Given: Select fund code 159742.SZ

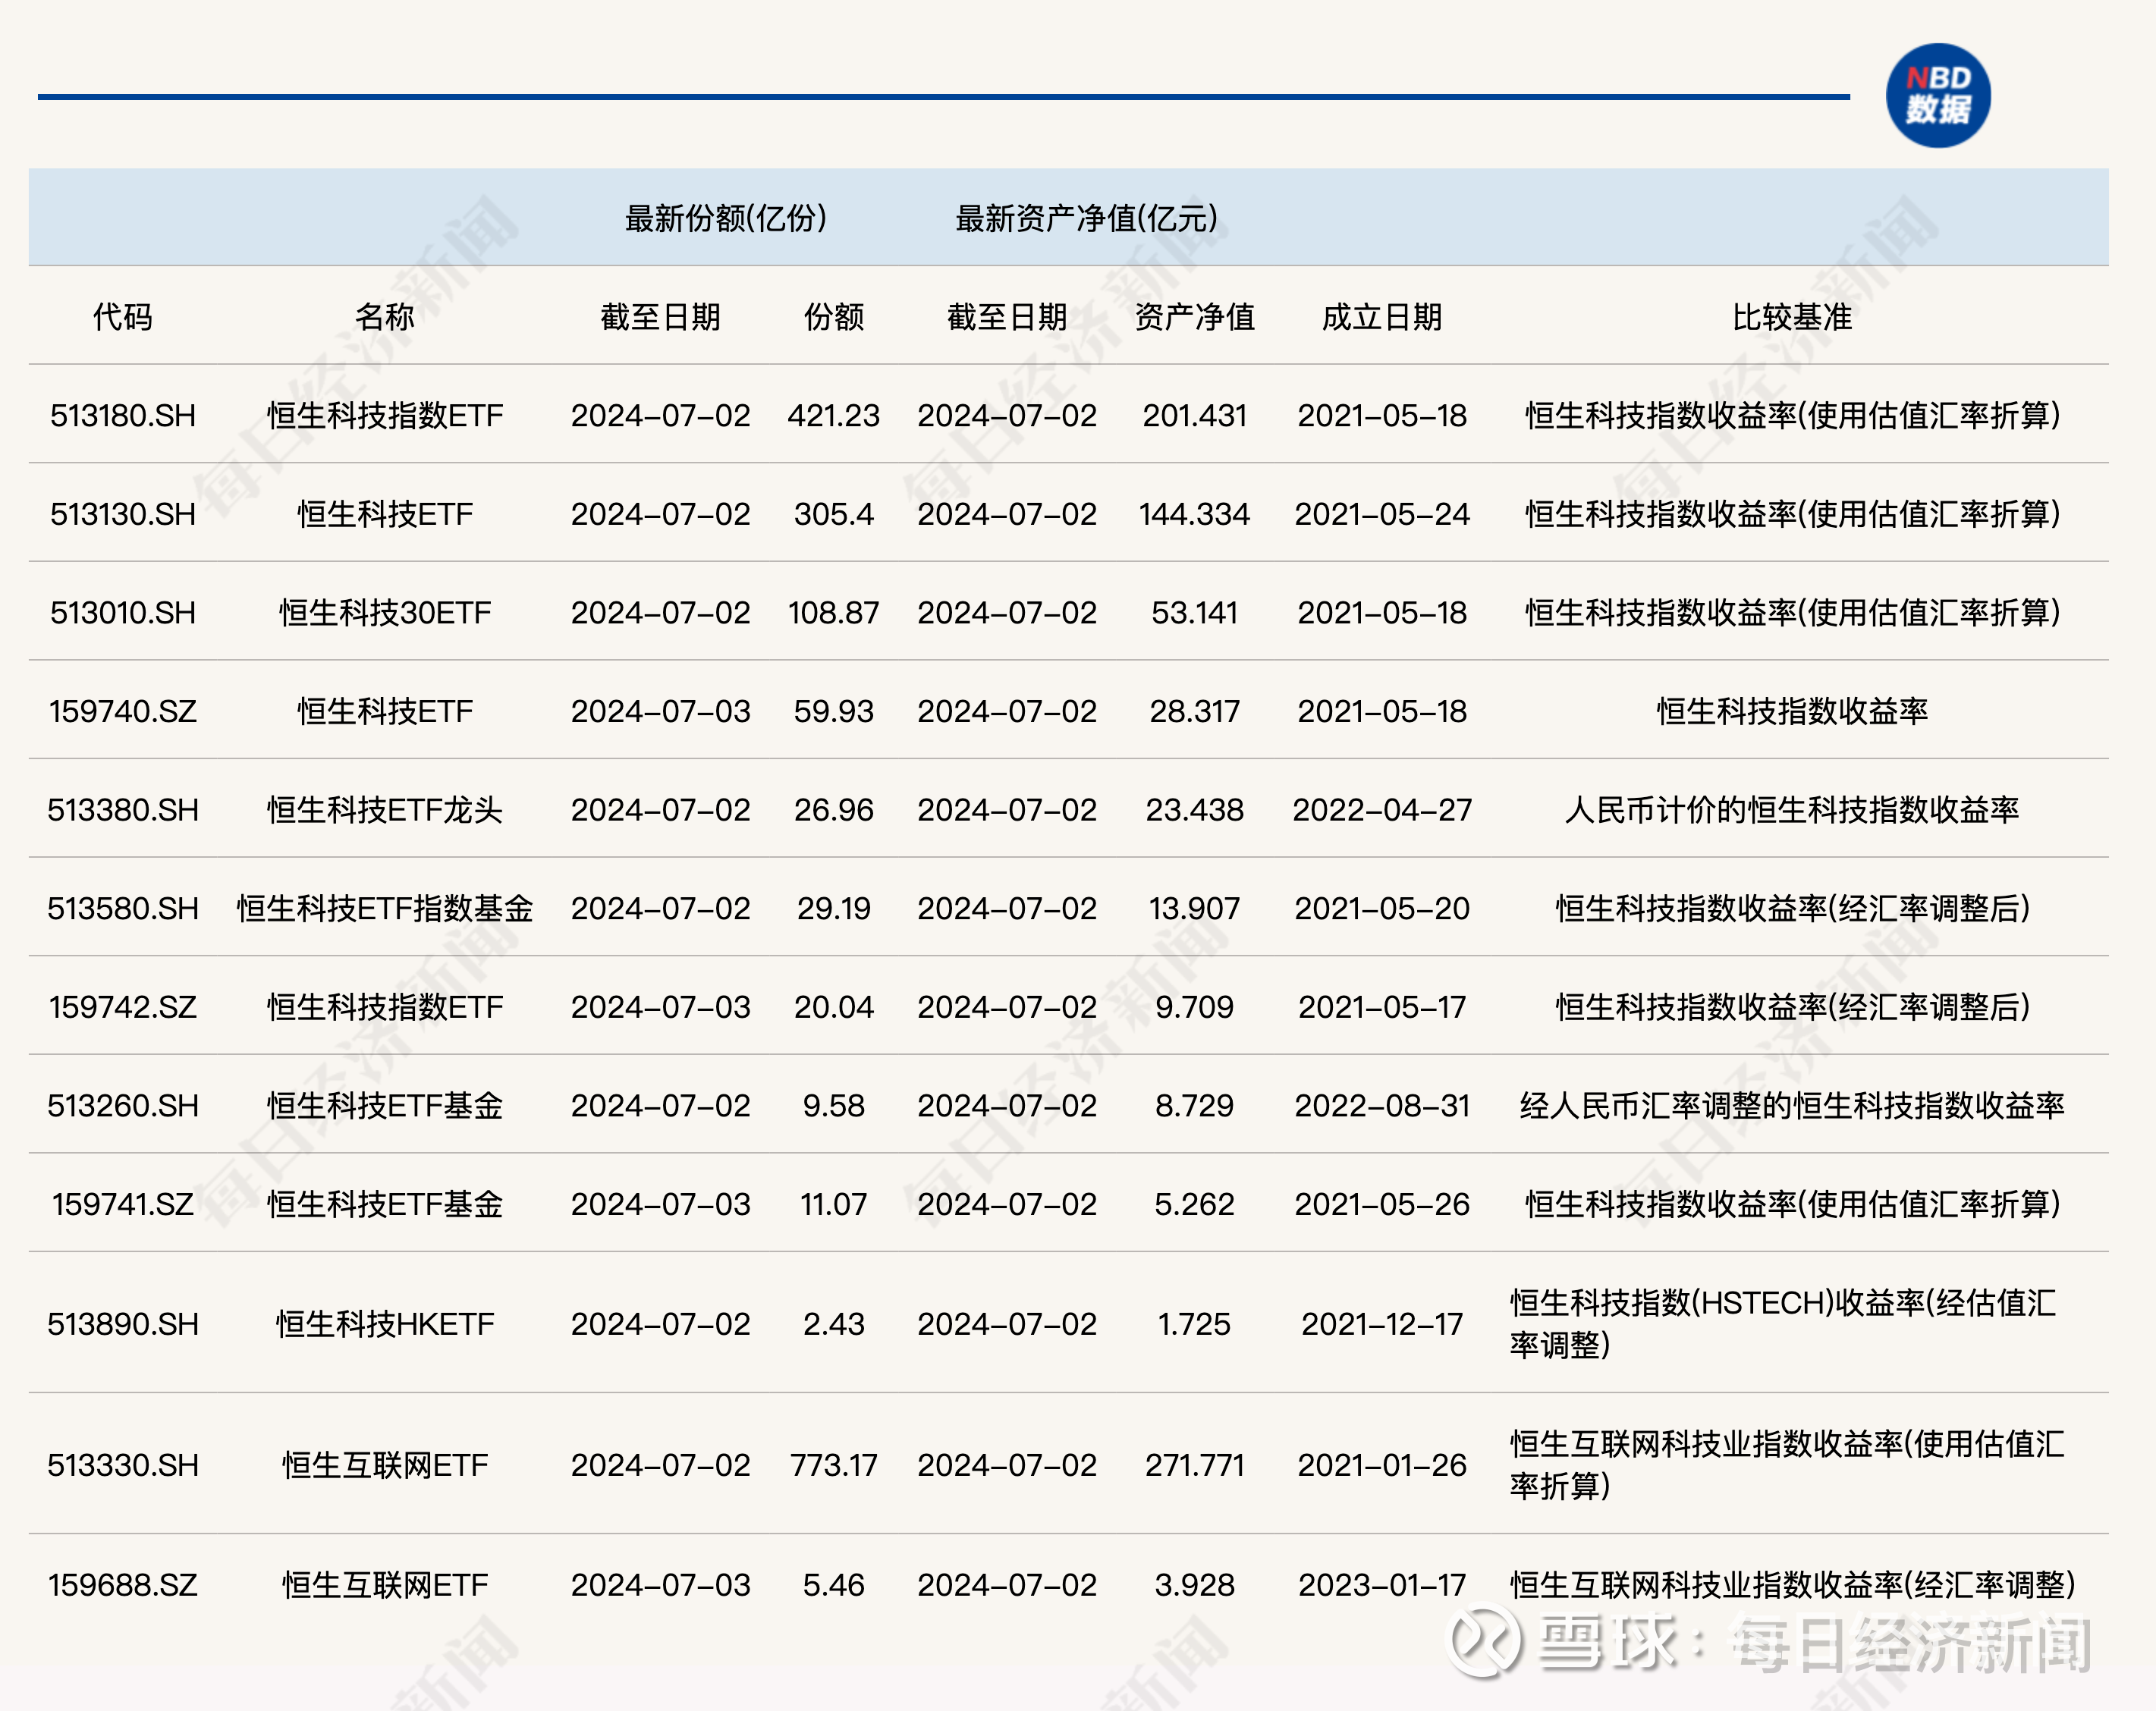Looking at the screenshot, I should point(123,1007).
